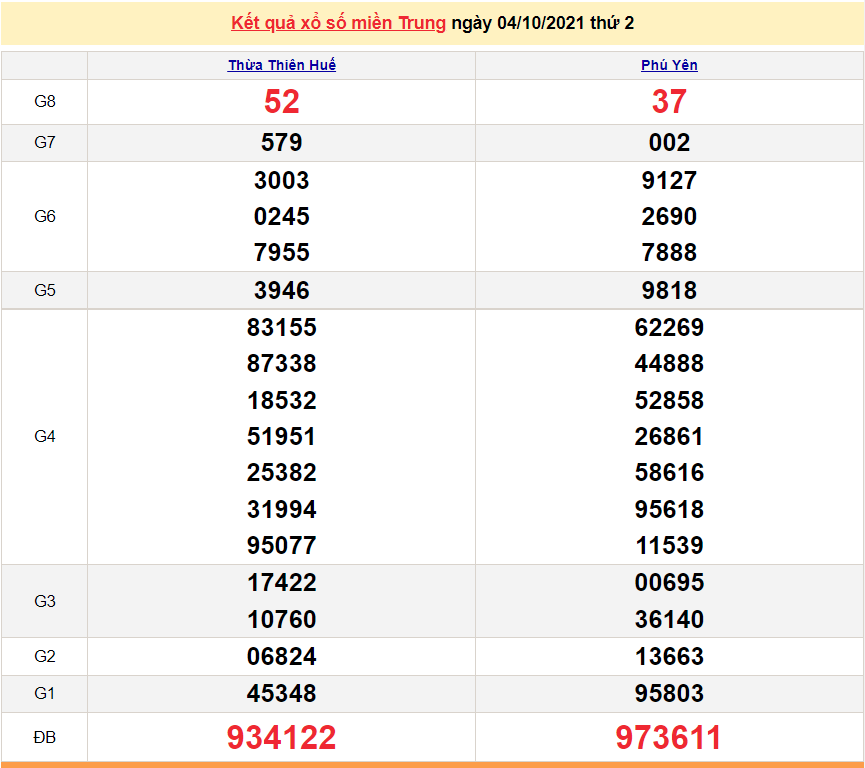The image size is (865, 768).
Task: Open the Phú Yên results link
Action: click(669, 65)
